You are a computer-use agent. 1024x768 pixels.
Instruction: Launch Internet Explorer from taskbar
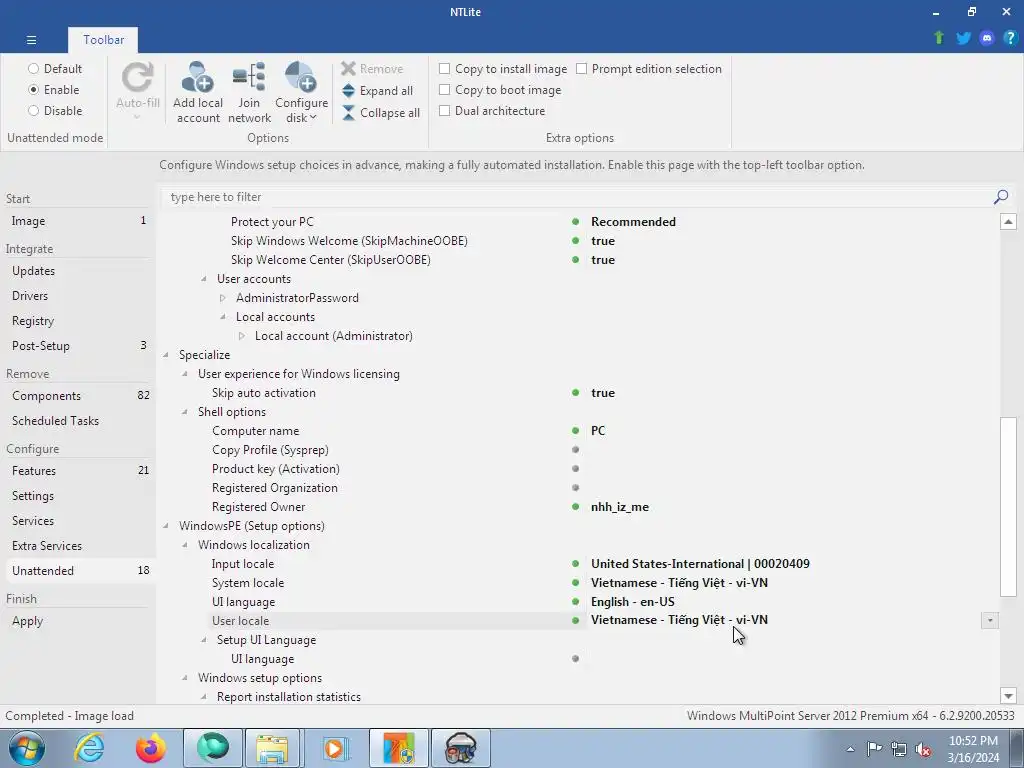(89, 748)
